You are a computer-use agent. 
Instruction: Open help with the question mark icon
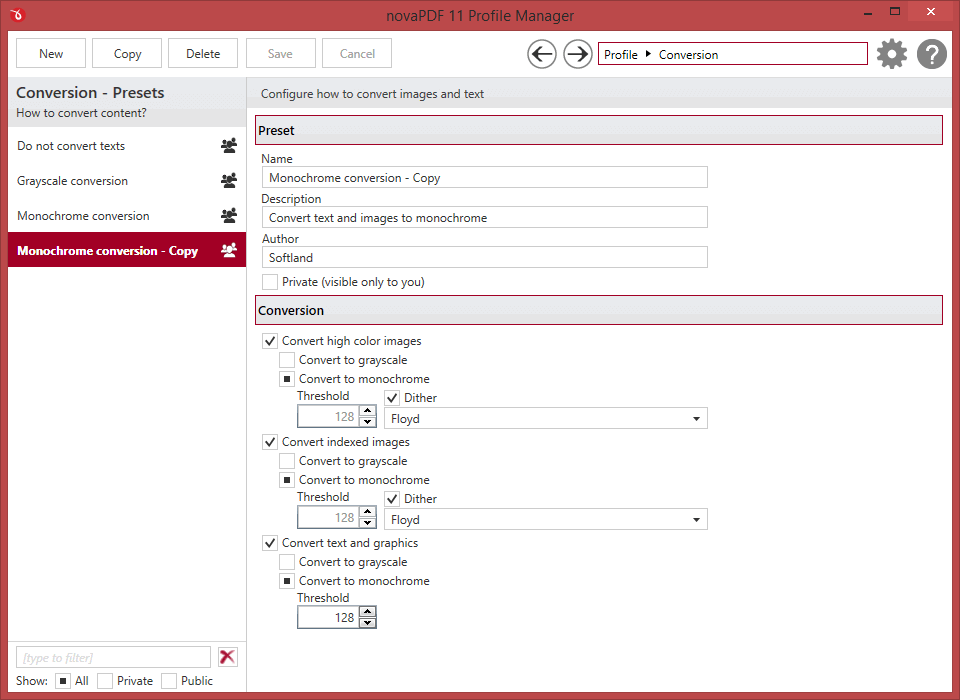932,54
